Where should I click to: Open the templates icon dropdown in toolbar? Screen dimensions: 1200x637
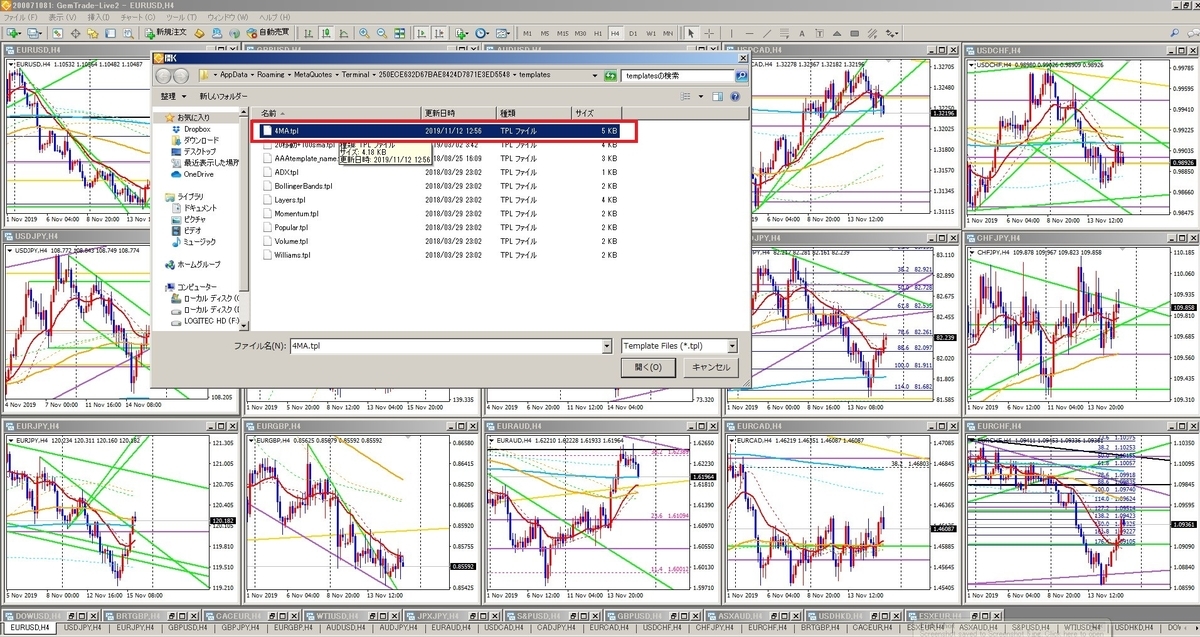pyautogui.click(x=505, y=33)
